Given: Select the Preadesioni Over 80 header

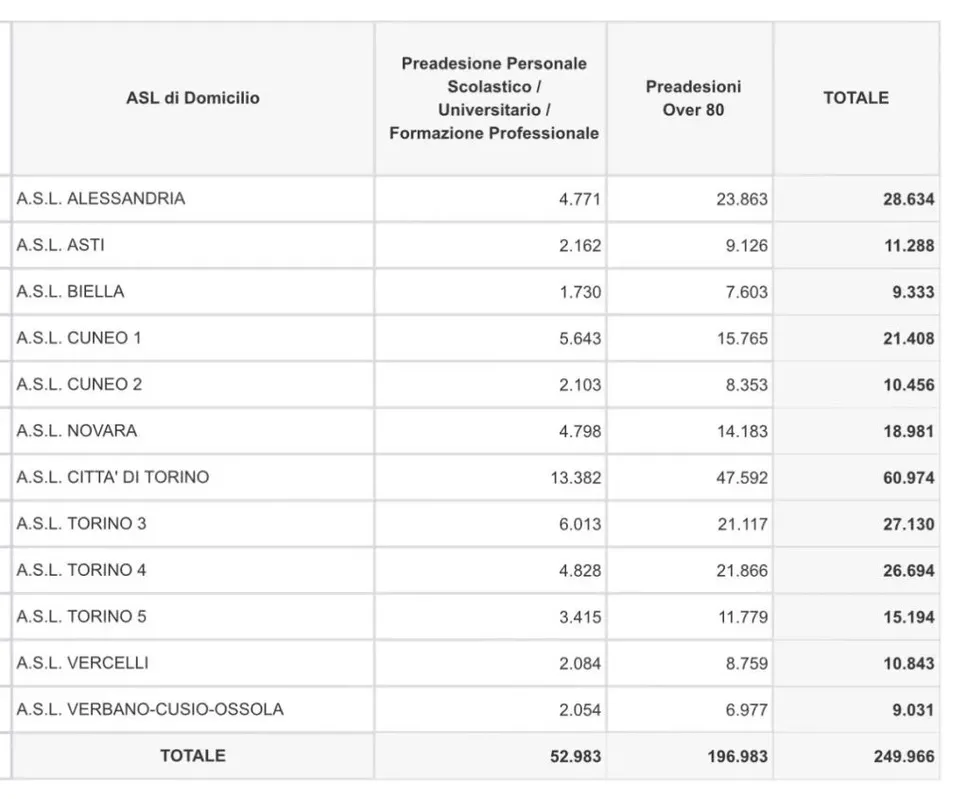Looking at the screenshot, I should pyautogui.click(x=693, y=98).
